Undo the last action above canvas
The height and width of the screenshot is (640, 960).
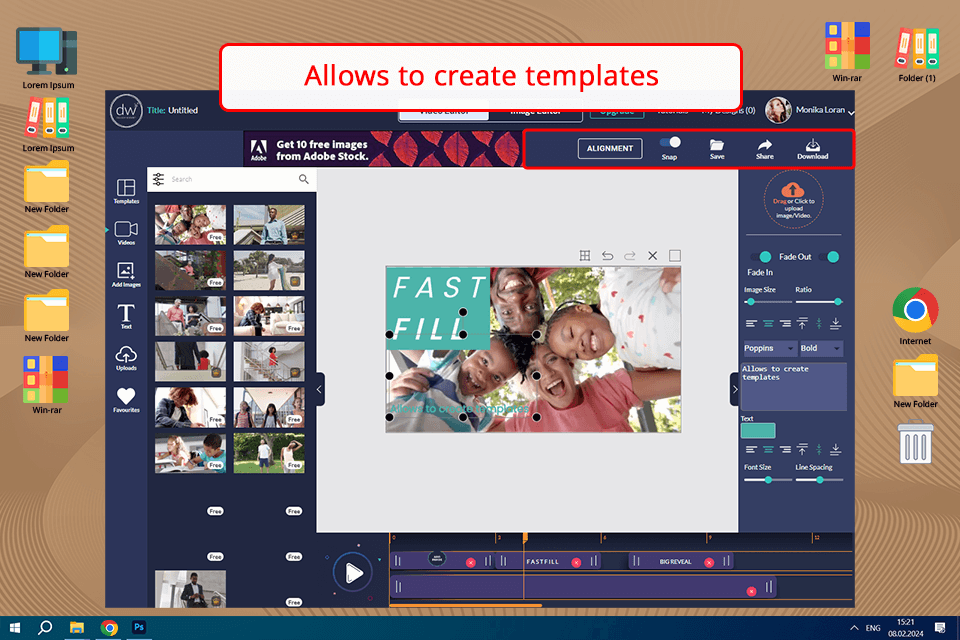[x=607, y=255]
